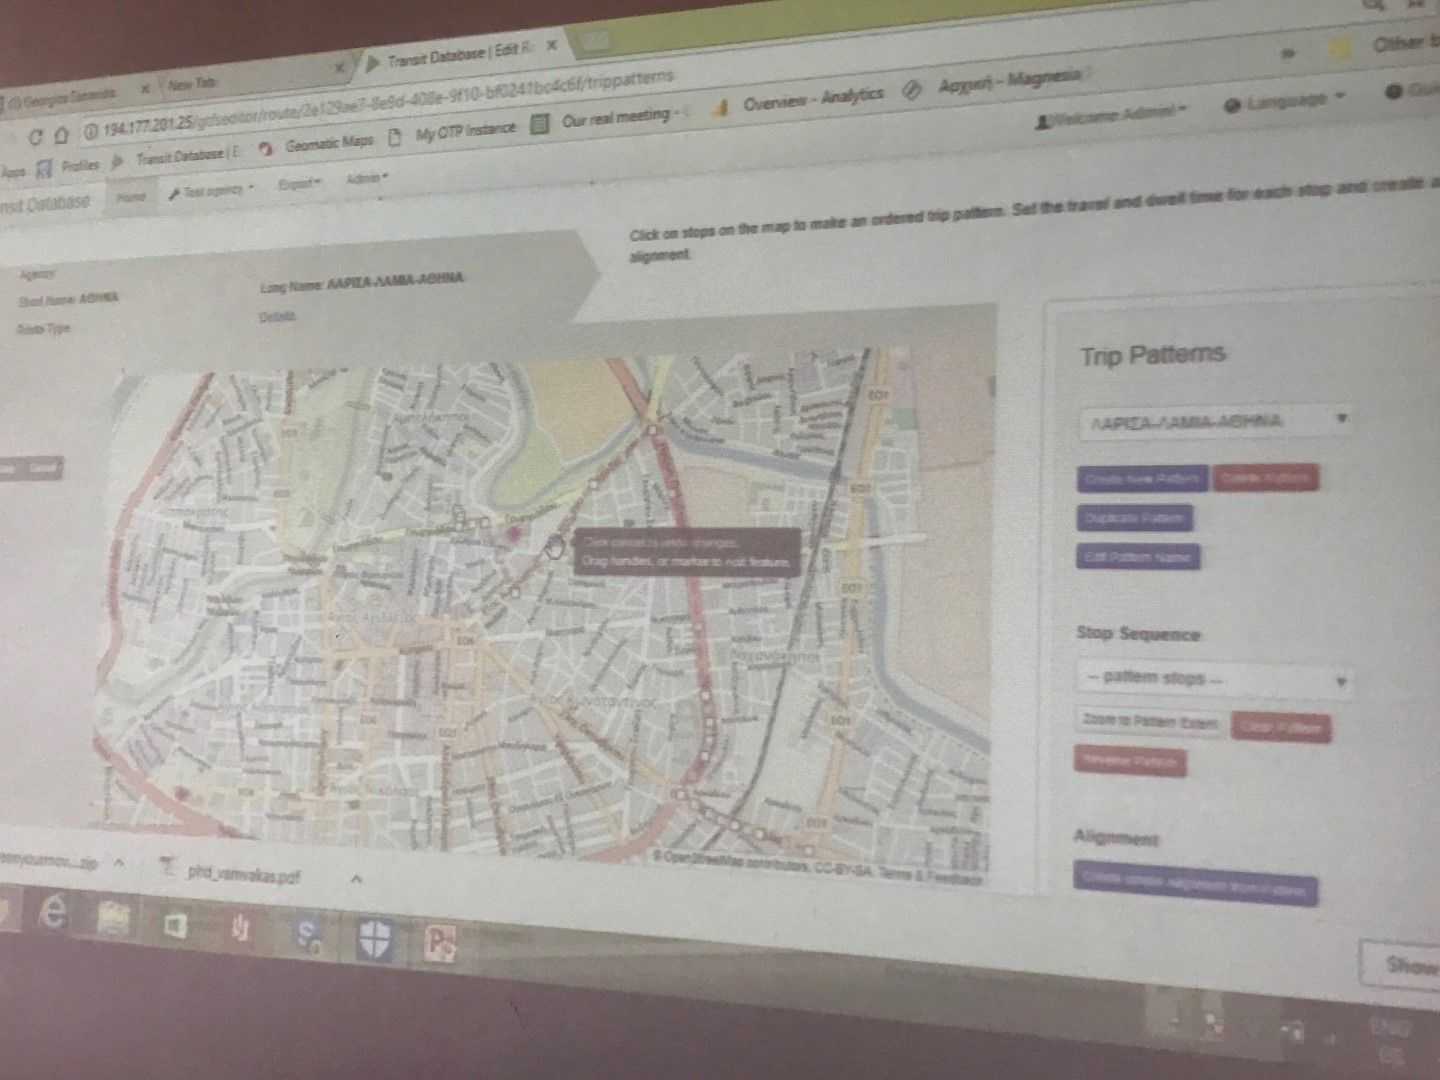Go to the browser home icon
The width and height of the screenshot is (1440, 1080).
60,135
